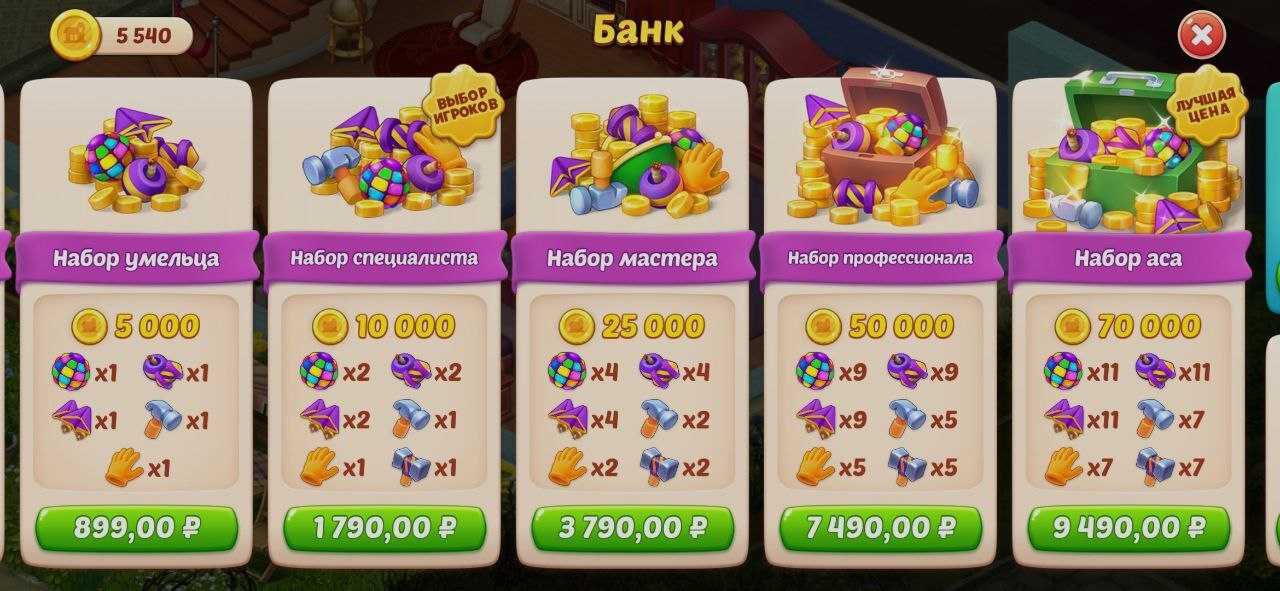Tap the Набор умельца treasure pile image
Viewport: 1280px width, 591px height.
(136, 160)
